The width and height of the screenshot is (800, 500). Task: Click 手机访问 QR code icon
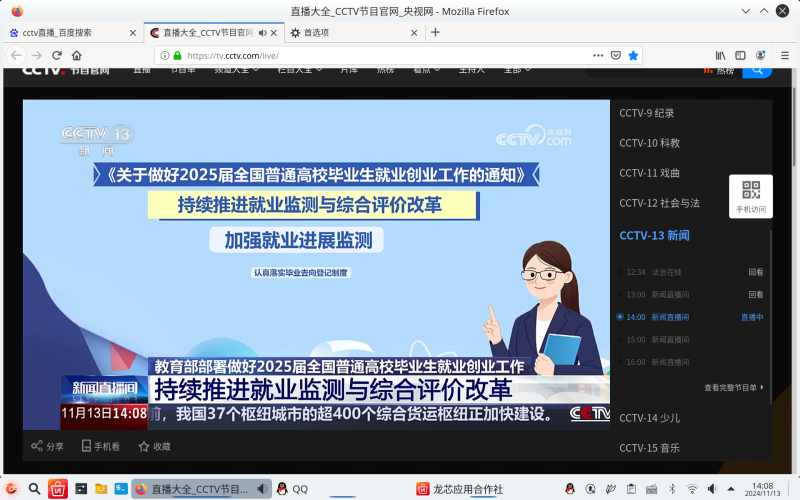click(751, 196)
